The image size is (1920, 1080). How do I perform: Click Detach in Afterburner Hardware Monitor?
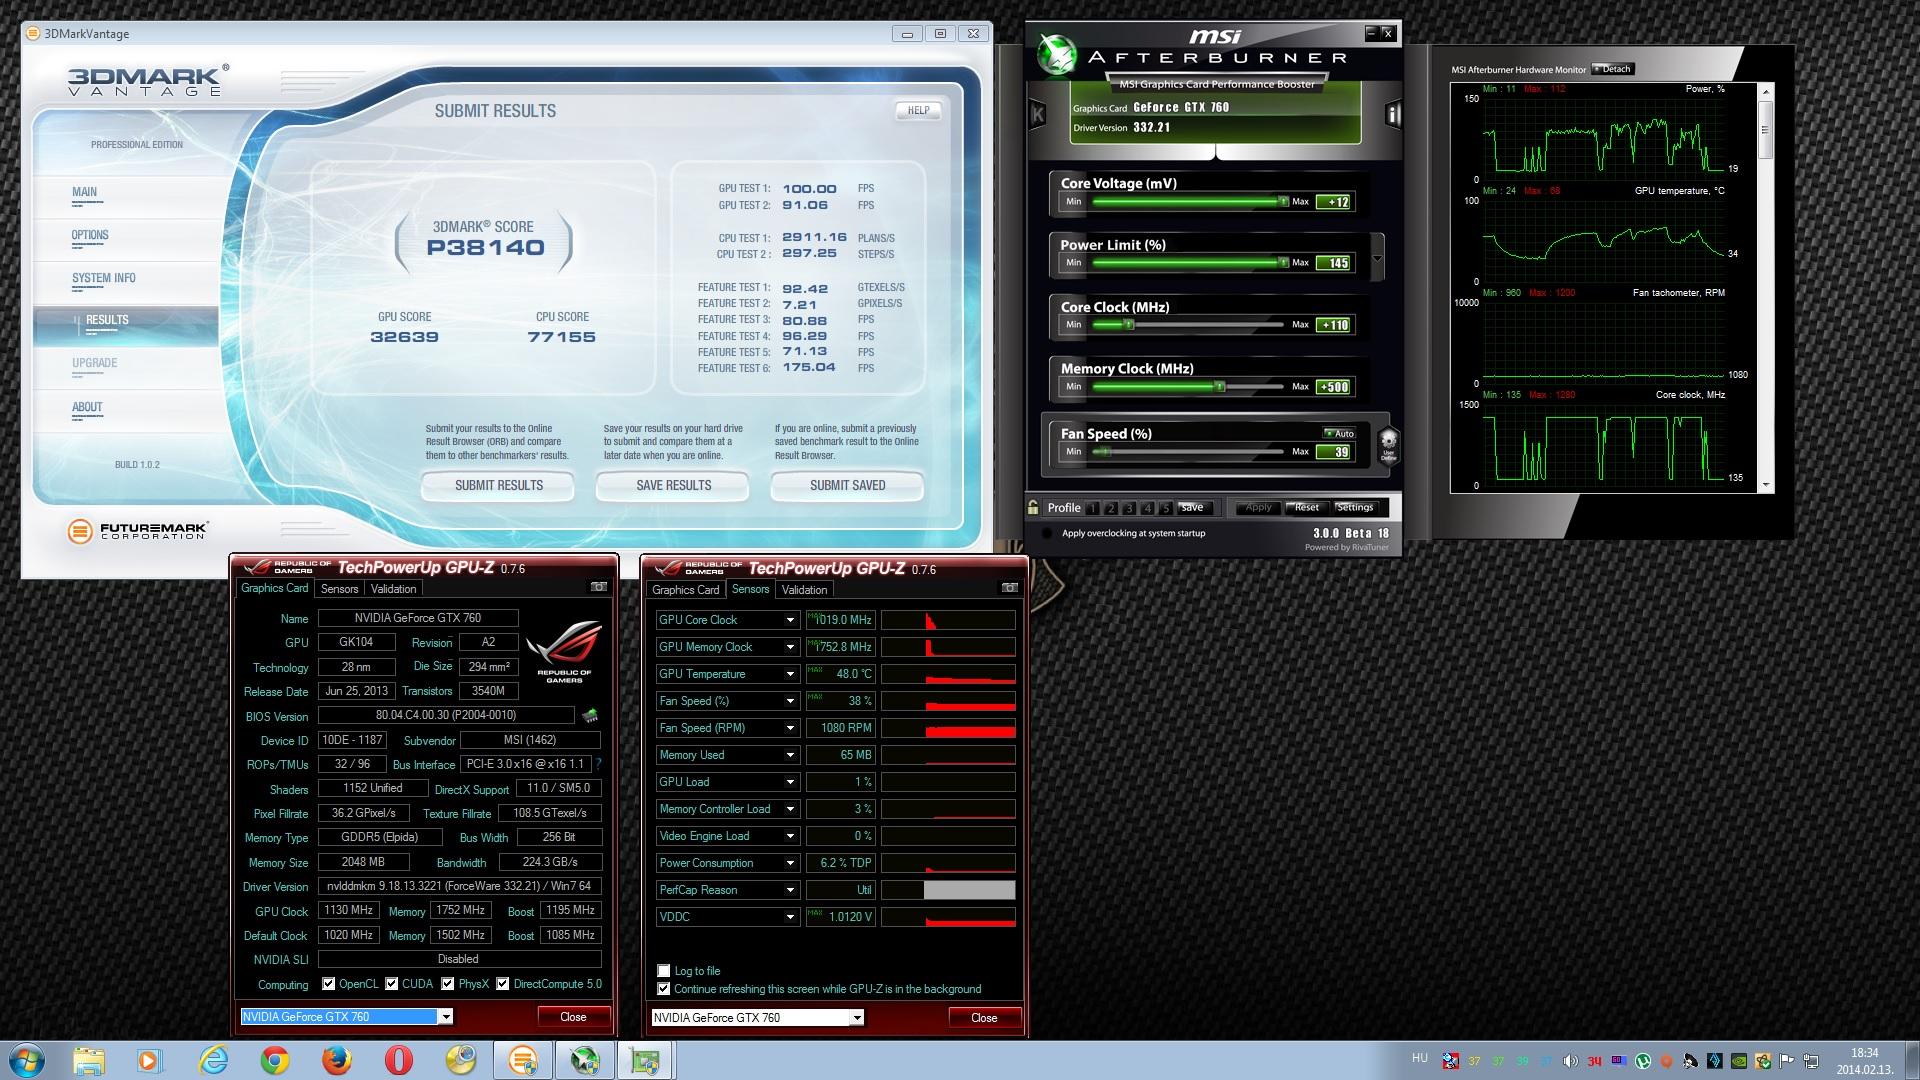1612,69
